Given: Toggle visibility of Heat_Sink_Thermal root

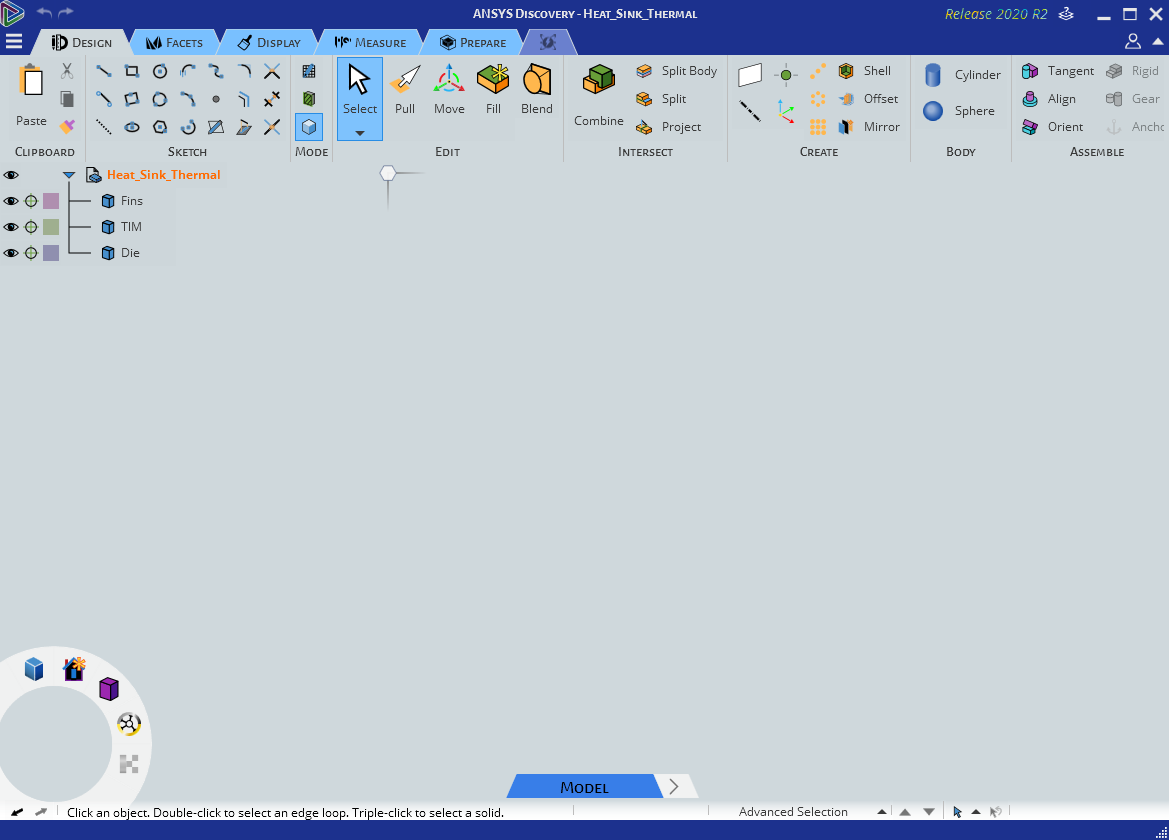Looking at the screenshot, I should click(x=11, y=175).
